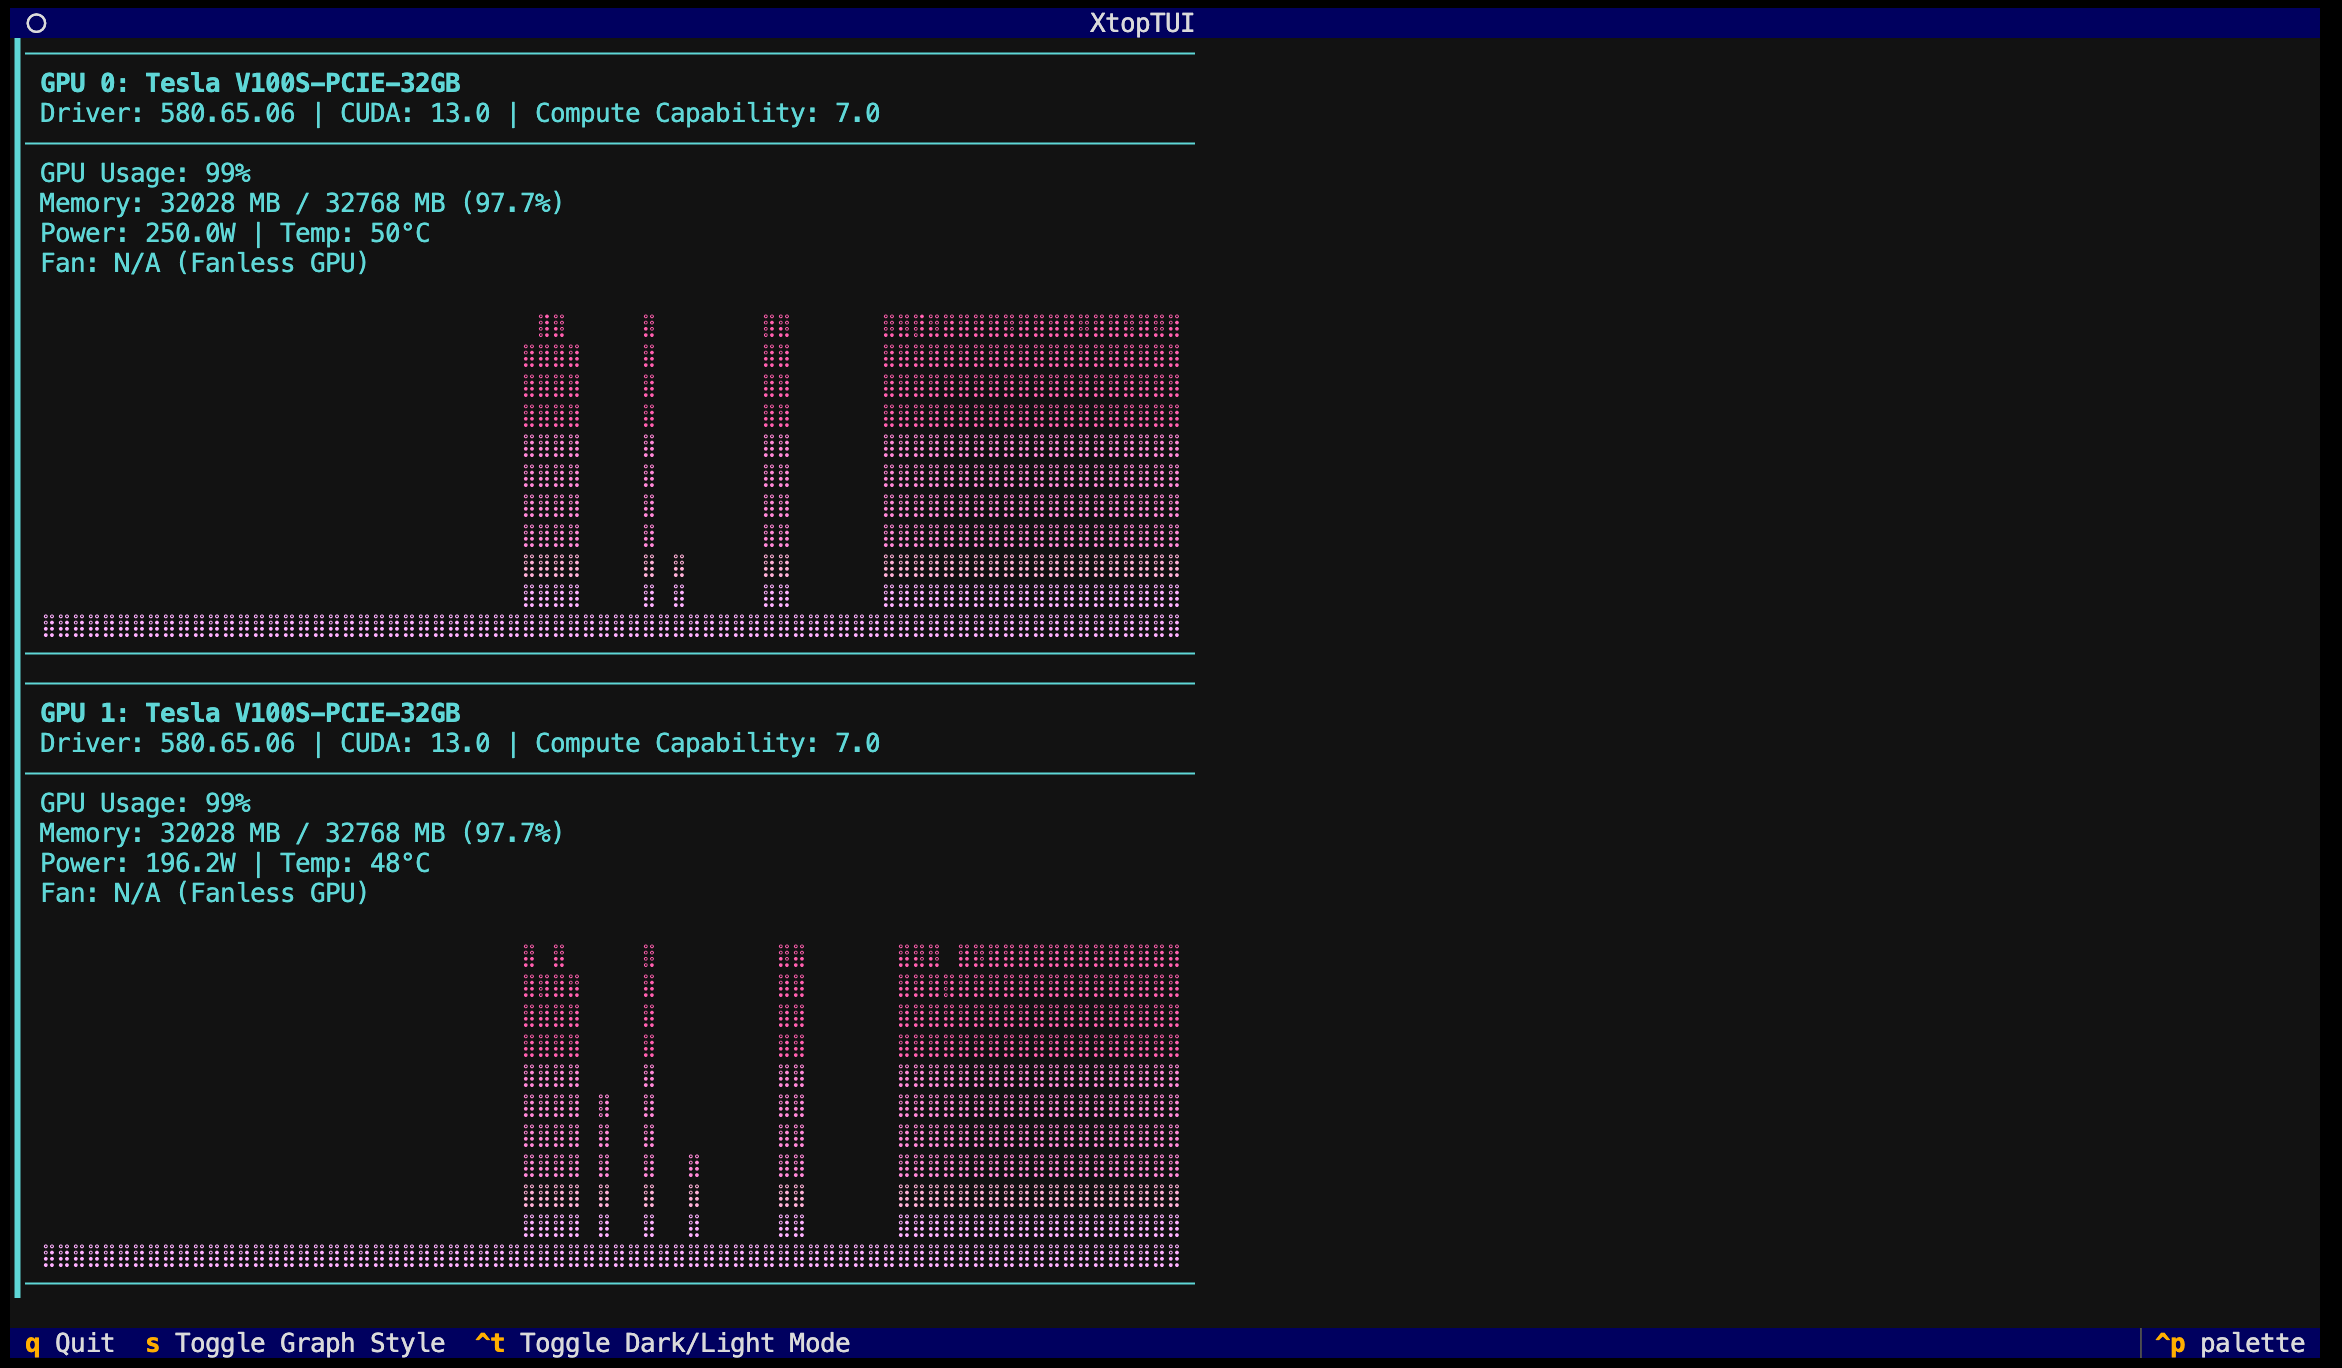This screenshot has height=1368, width=2342.
Task: Toggle Dark/Light Mode footer option
Action: 663,1343
